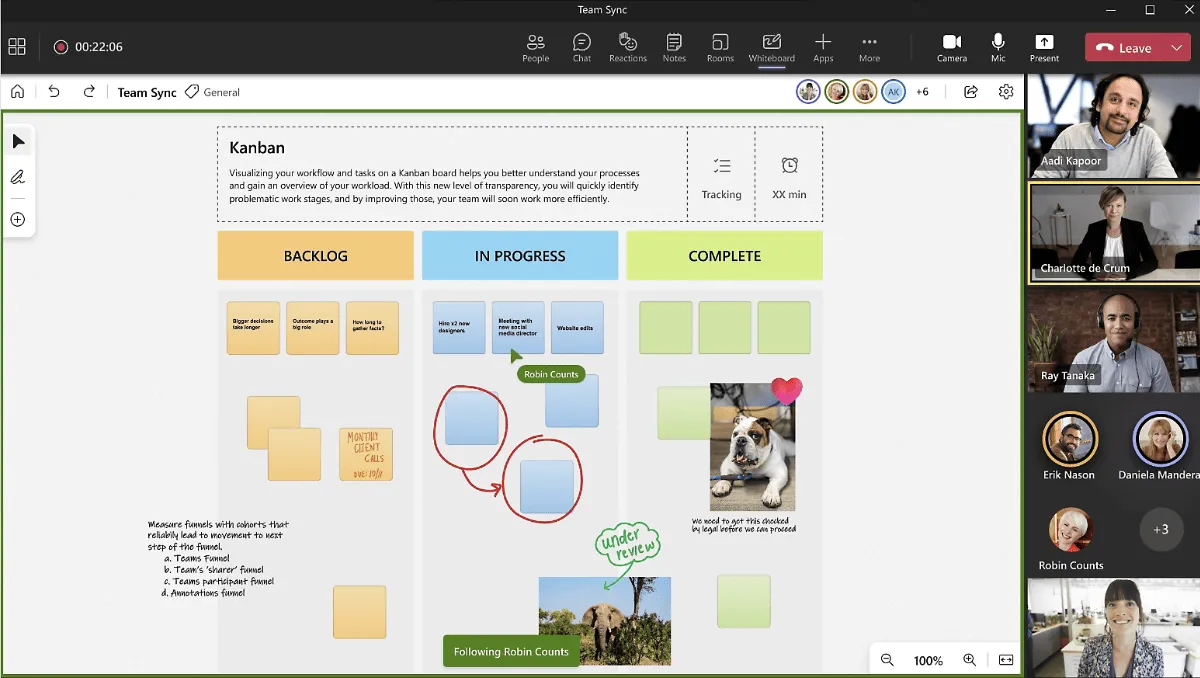Open whiteboard settings gear
This screenshot has height=678, width=1200.
1006,92
